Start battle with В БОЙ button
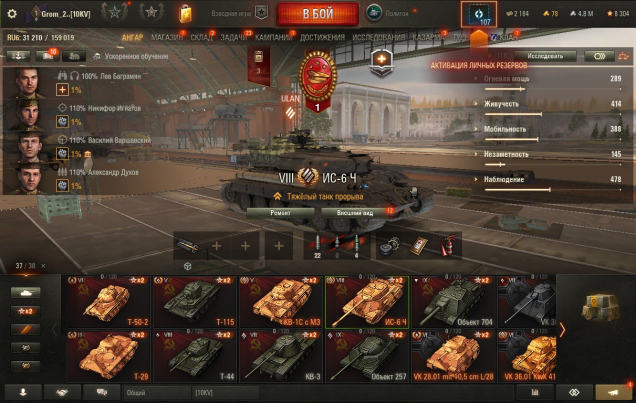Screen dimensions: 636x403 (x=318, y=14)
